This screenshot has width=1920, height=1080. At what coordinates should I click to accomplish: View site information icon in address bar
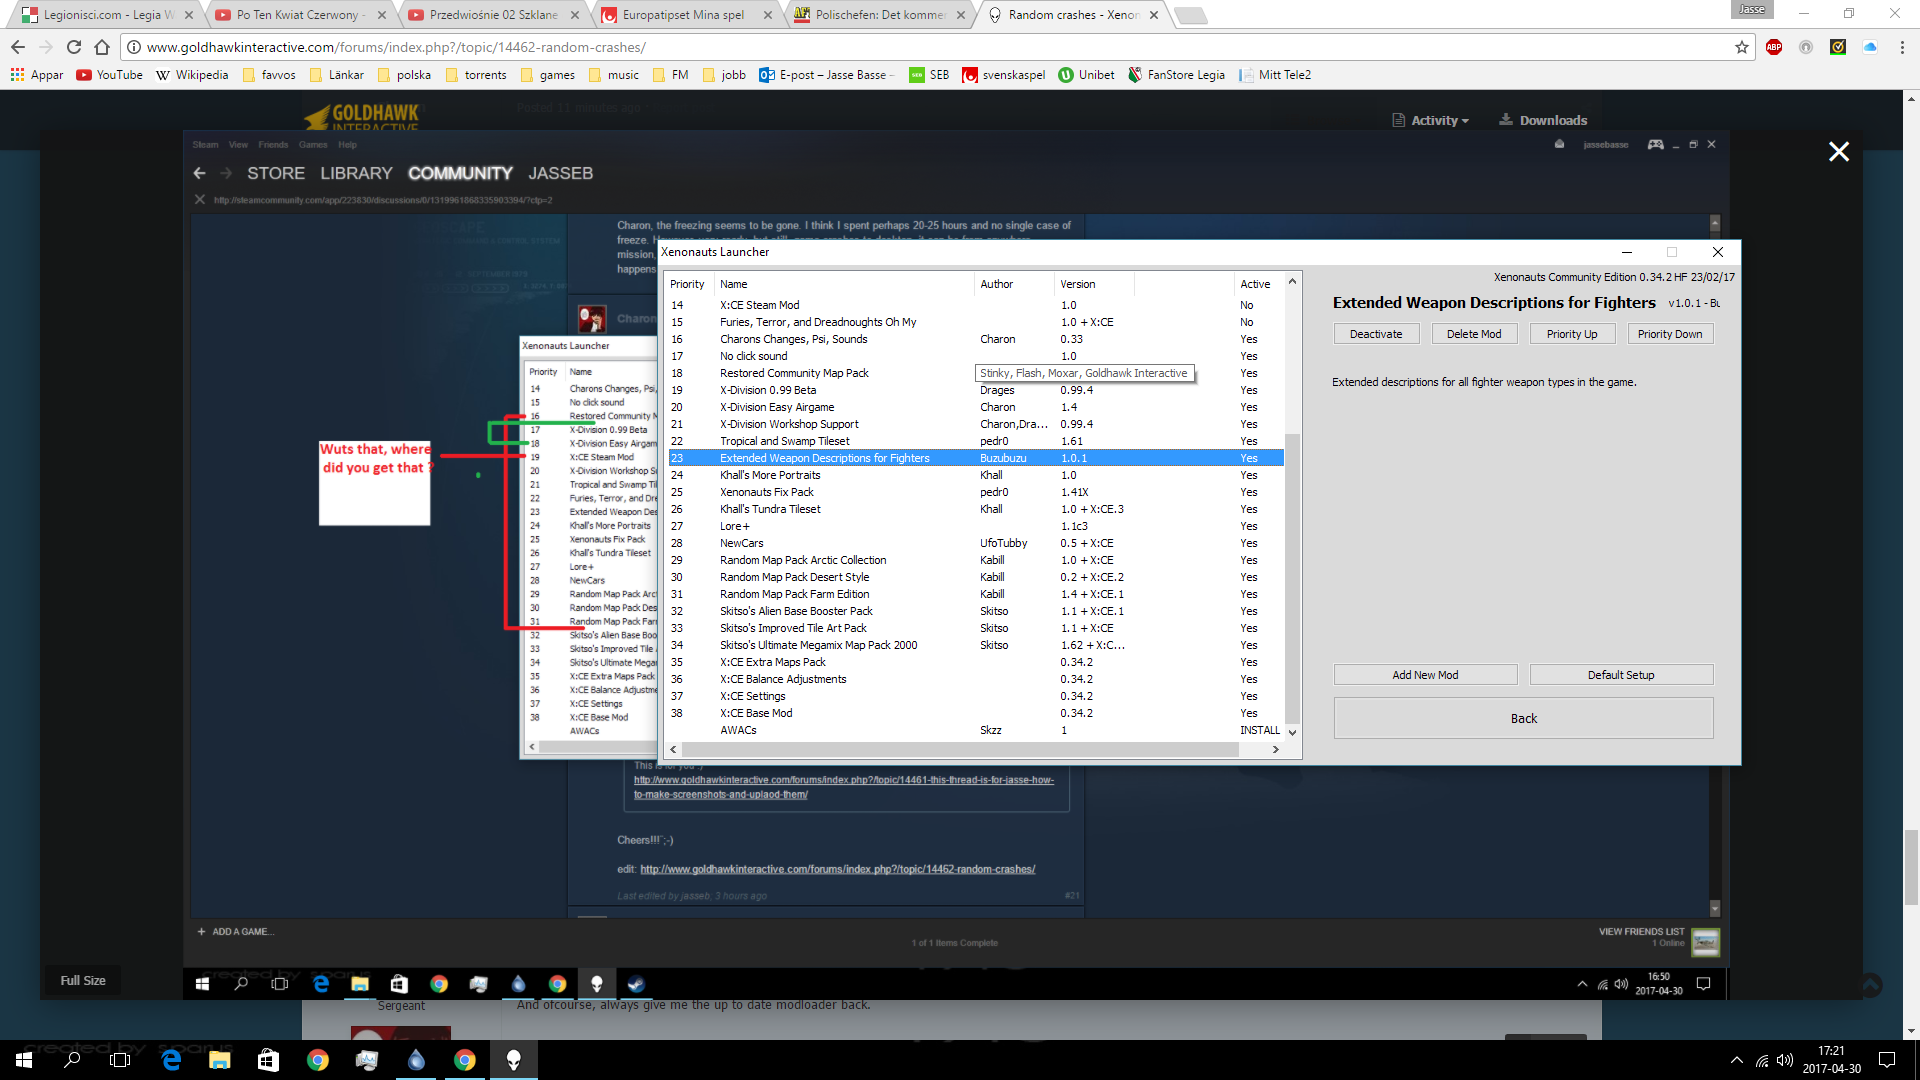click(133, 47)
